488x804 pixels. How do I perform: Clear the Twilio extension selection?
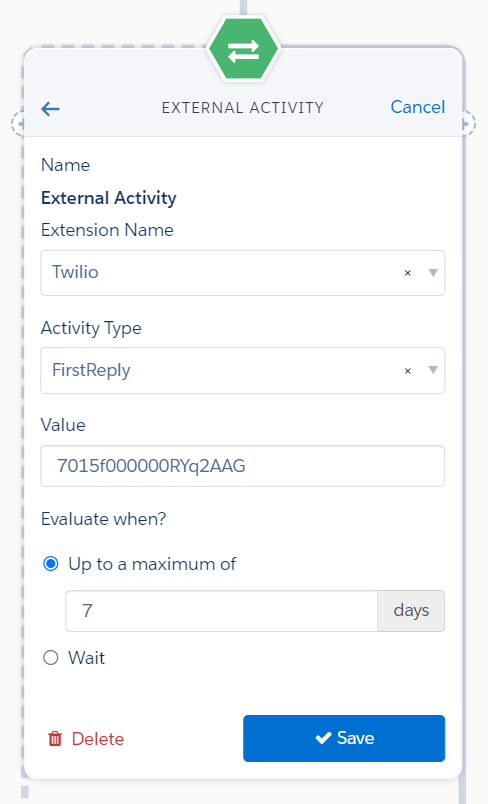click(408, 273)
